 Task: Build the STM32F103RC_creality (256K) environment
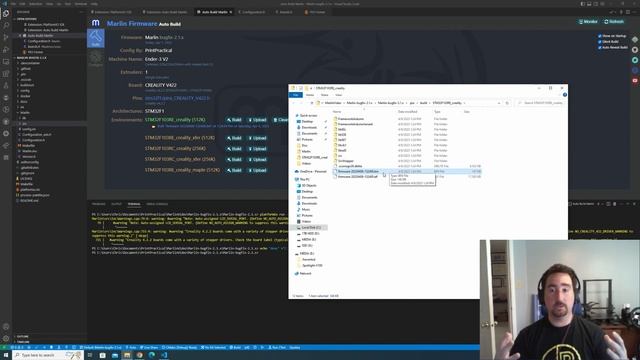pyautogui.click(x=234, y=149)
